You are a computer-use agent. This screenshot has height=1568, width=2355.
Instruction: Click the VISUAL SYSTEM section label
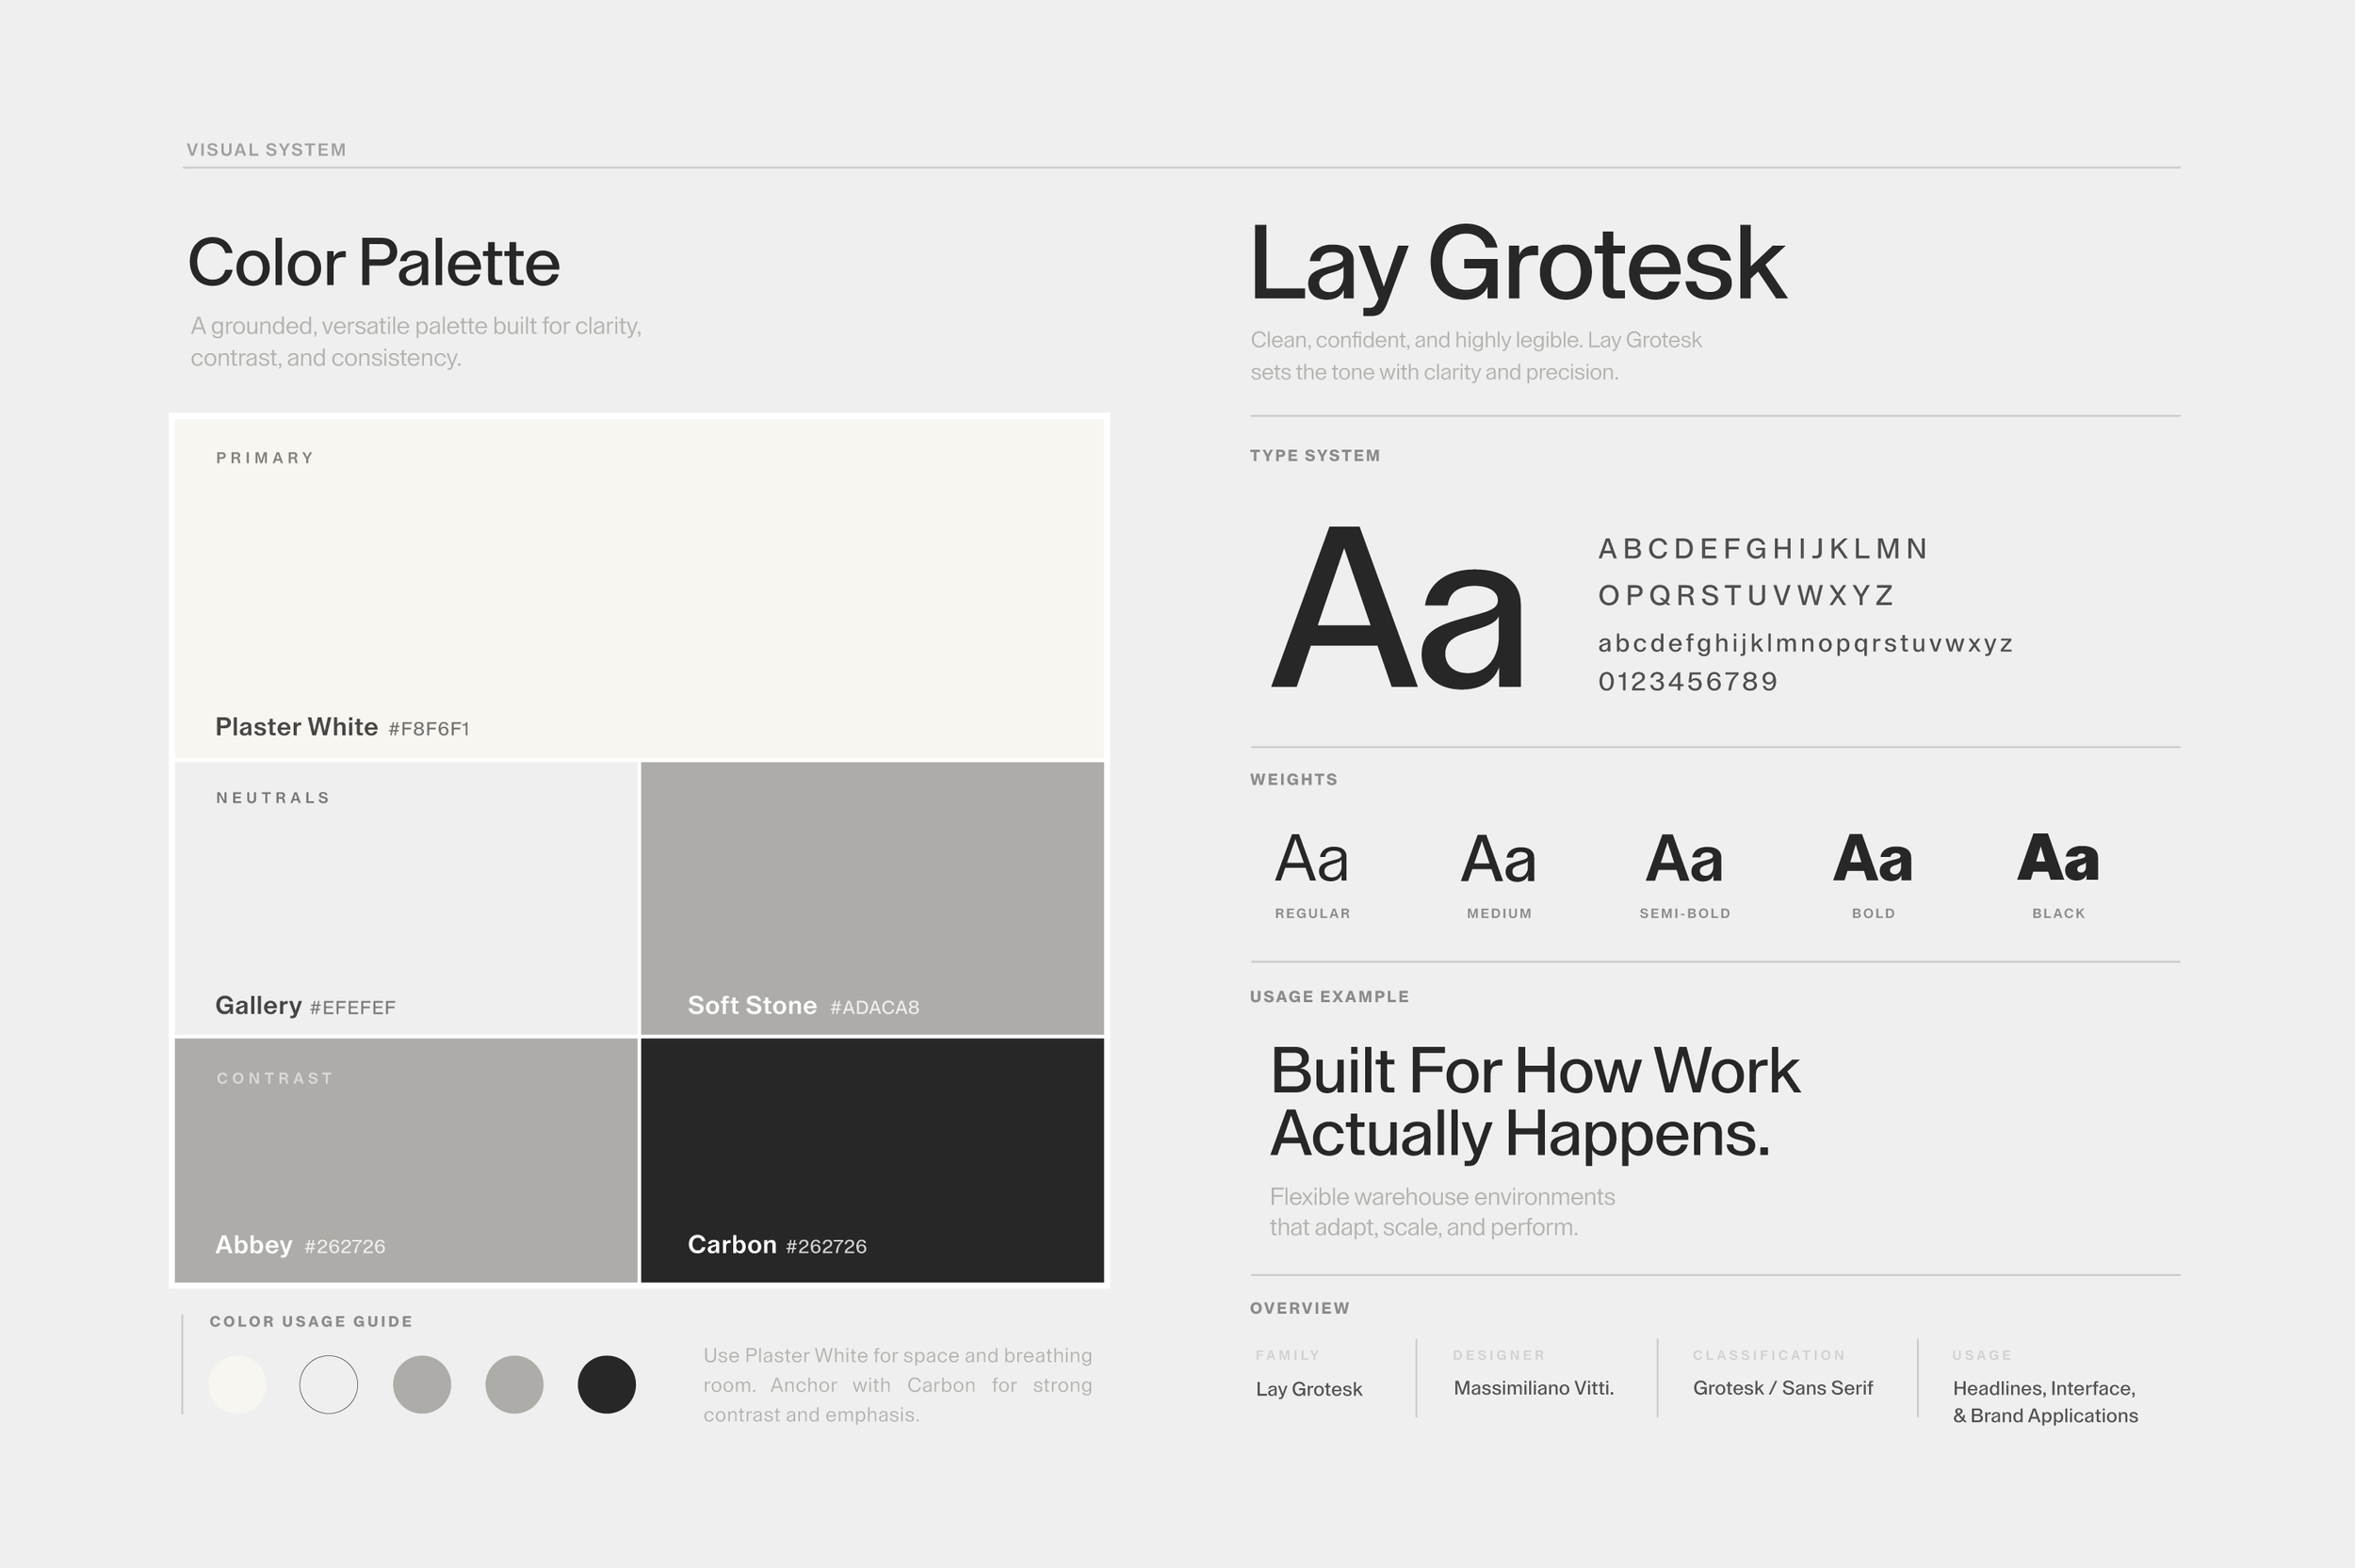(266, 150)
